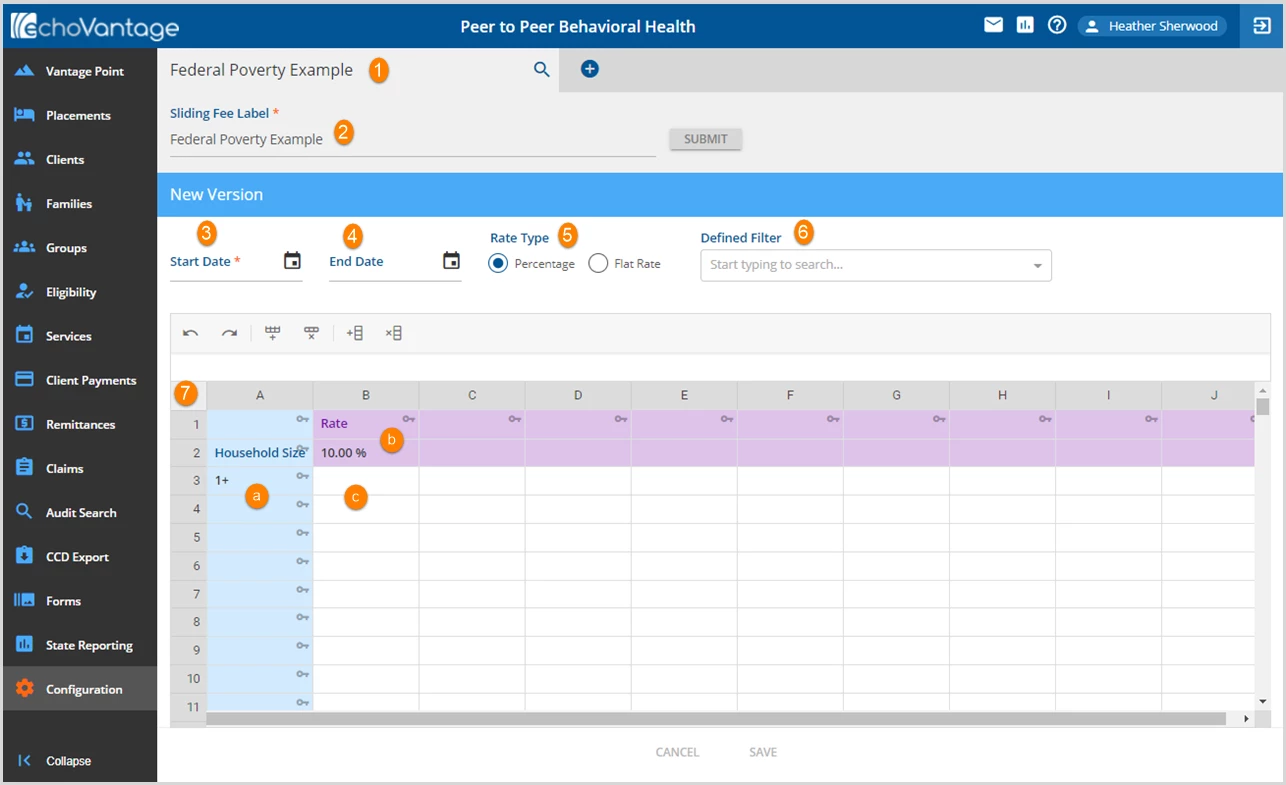Open the Start Date calendar picker
The width and height of the screenshot is (1286, 785).
coord(292,261)
